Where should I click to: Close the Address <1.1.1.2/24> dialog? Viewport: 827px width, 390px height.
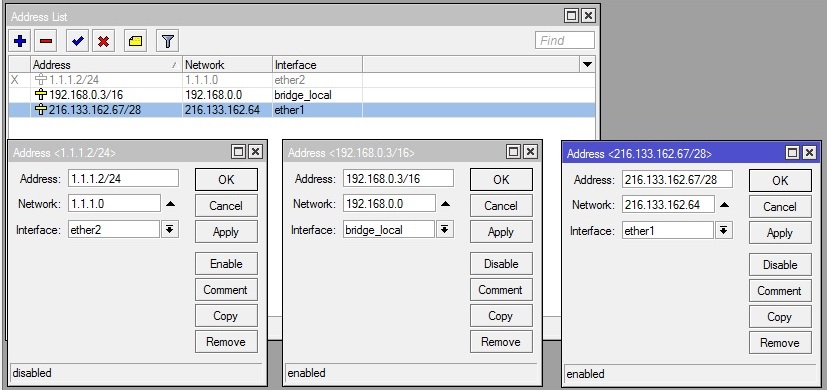click(x=255, y=152)
